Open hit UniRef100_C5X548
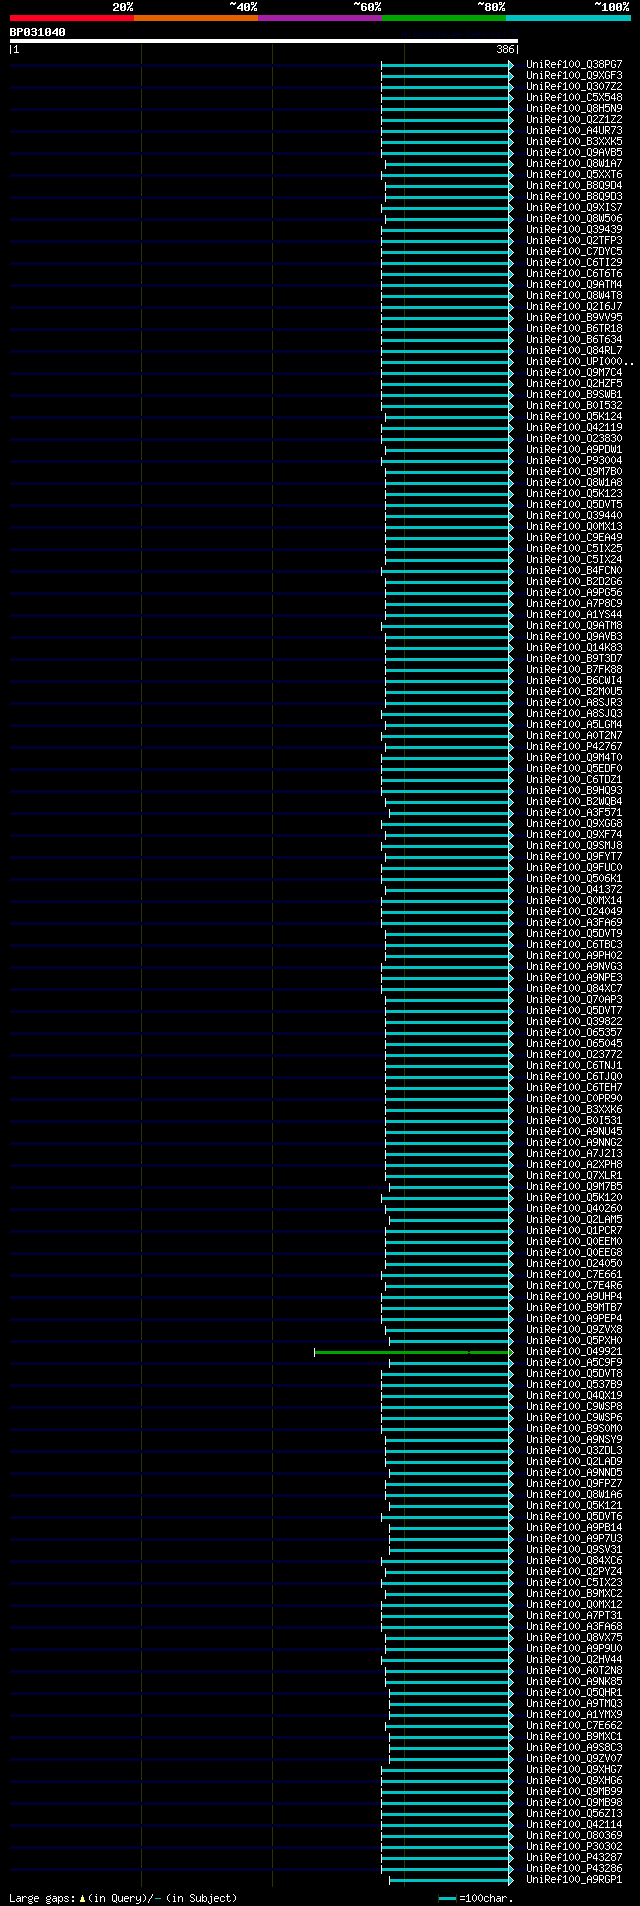Viewport: 640px width, 1906px height. click(574, 97)
